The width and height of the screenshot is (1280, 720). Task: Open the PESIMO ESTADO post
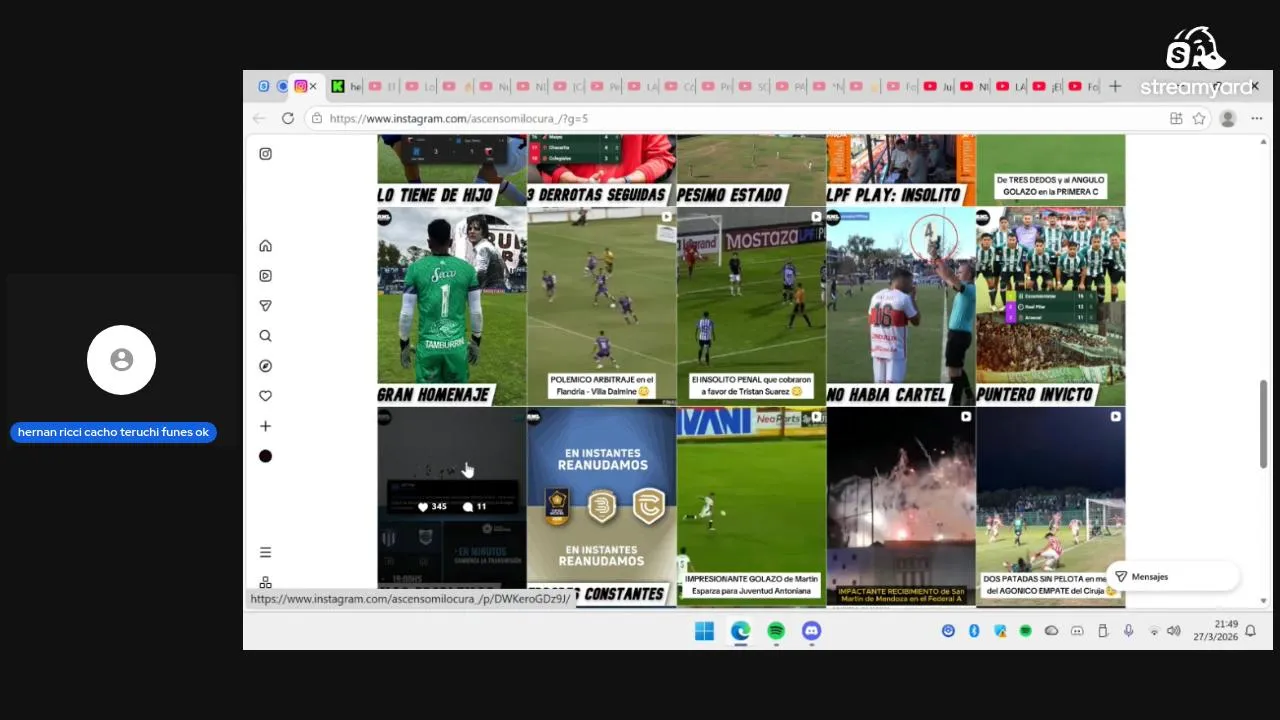point(751,170)
